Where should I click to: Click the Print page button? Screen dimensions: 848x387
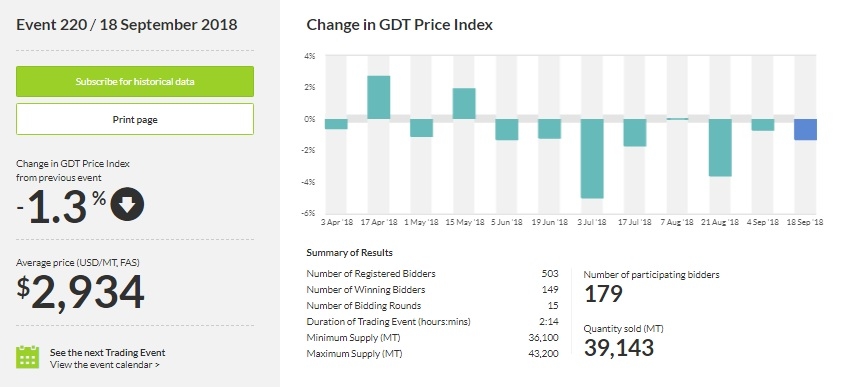[x=135, y=119]
